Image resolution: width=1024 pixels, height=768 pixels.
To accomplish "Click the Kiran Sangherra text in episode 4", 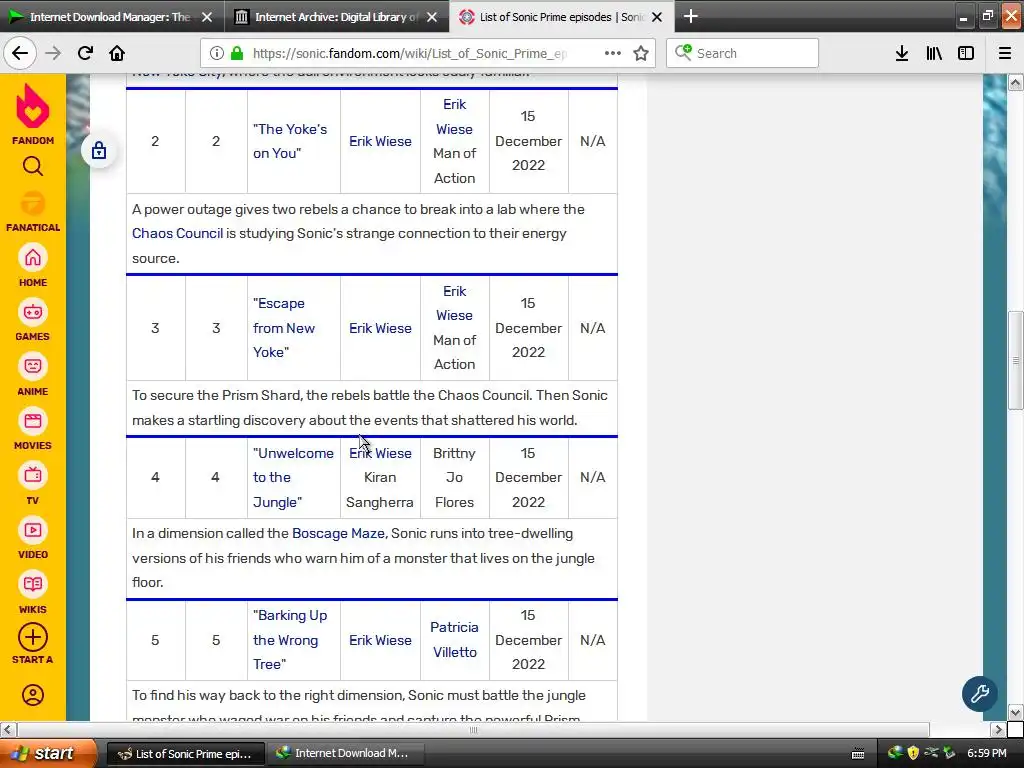I will tap(380, 490).
